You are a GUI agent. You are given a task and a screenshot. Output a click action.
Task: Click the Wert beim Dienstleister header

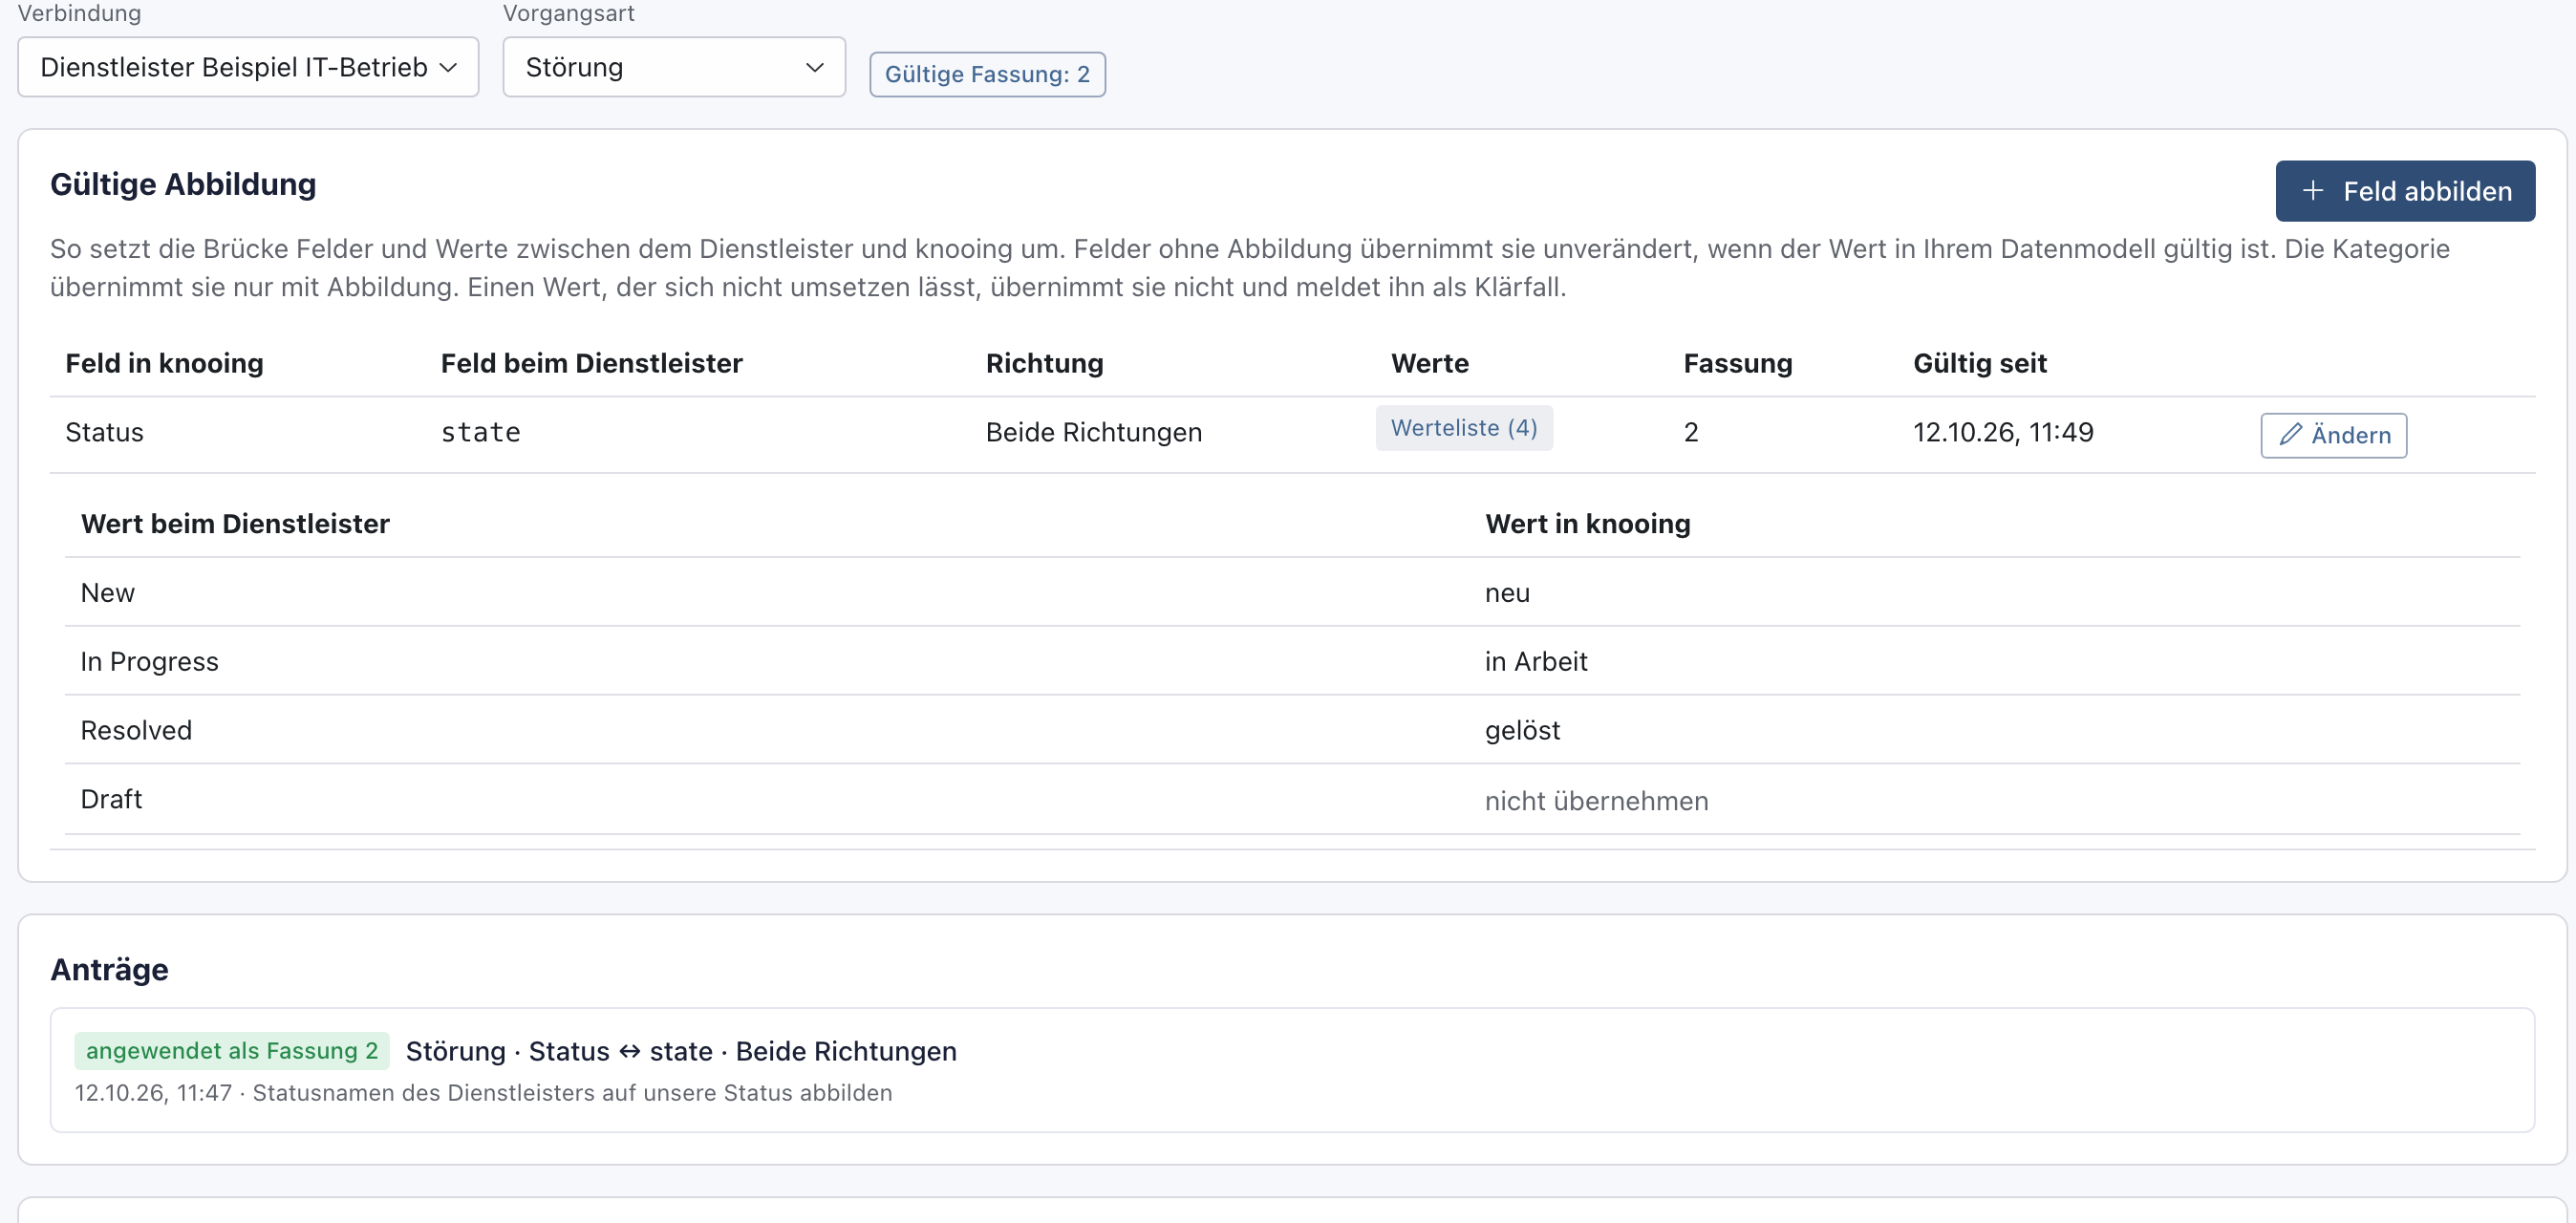point(235,523)
